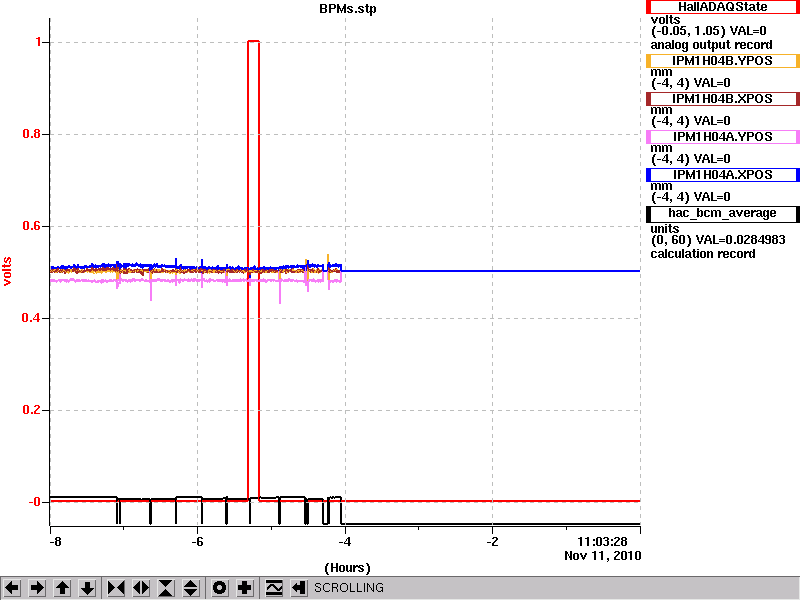Click the VAL=0.0284983 readout text

tap(740, 240)
